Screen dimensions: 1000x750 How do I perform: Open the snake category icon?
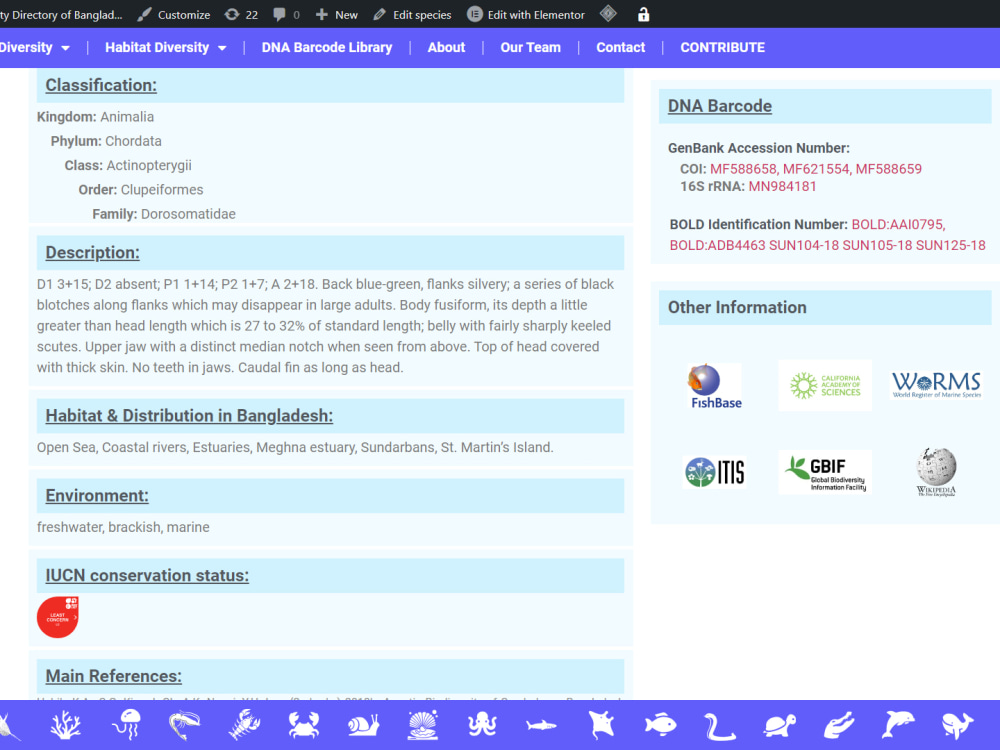719,726
